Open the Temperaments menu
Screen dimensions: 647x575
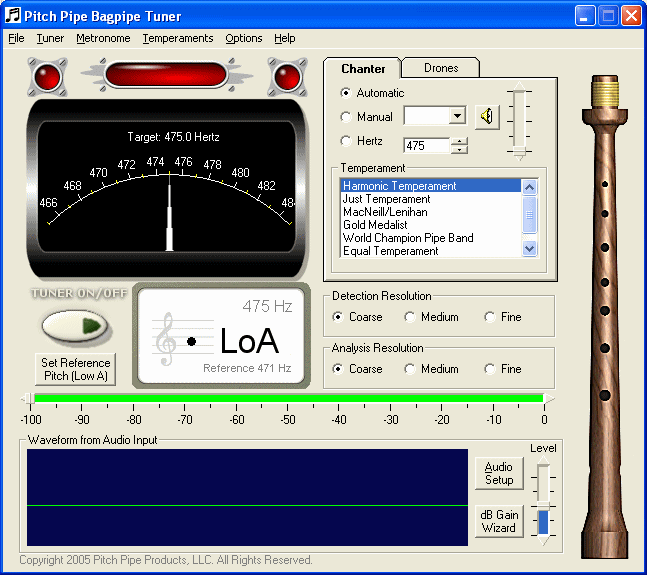[x=177, y=38]
